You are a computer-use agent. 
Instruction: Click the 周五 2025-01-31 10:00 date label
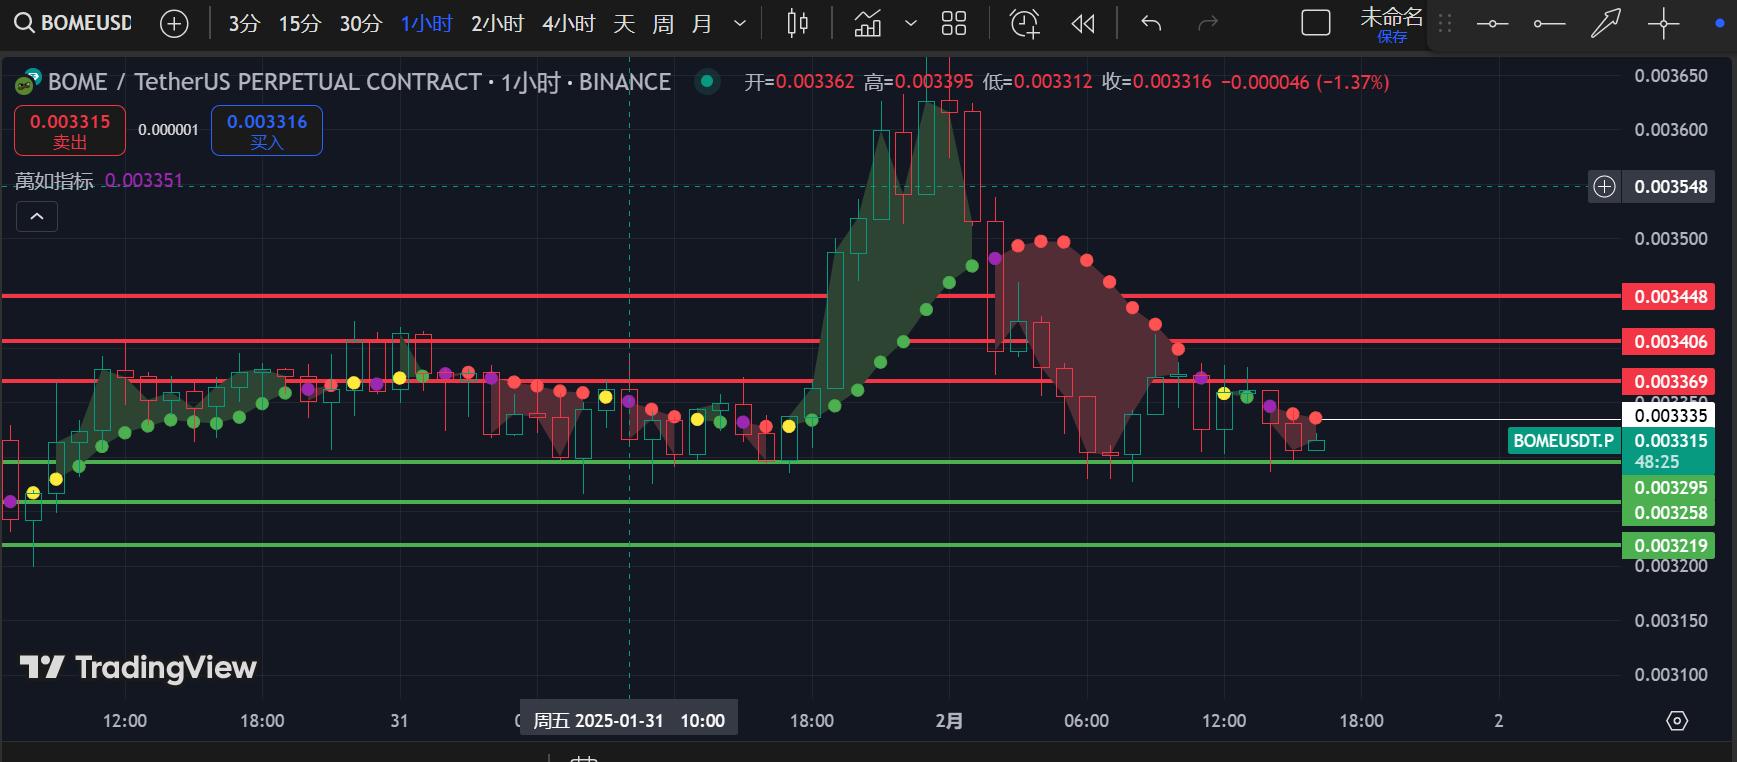click(629, 720)
